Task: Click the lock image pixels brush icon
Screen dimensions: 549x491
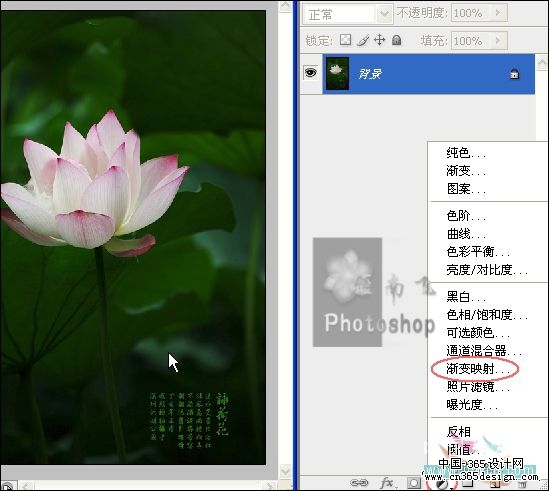Action: click(x=363, y=40)
